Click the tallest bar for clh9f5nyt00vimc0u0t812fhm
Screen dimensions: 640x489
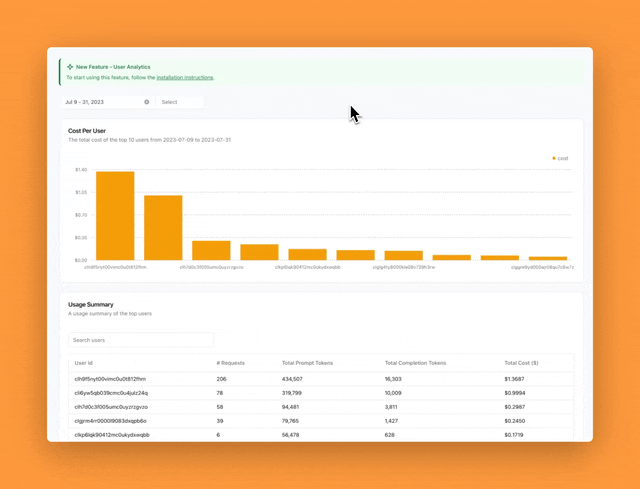point(115,216)
